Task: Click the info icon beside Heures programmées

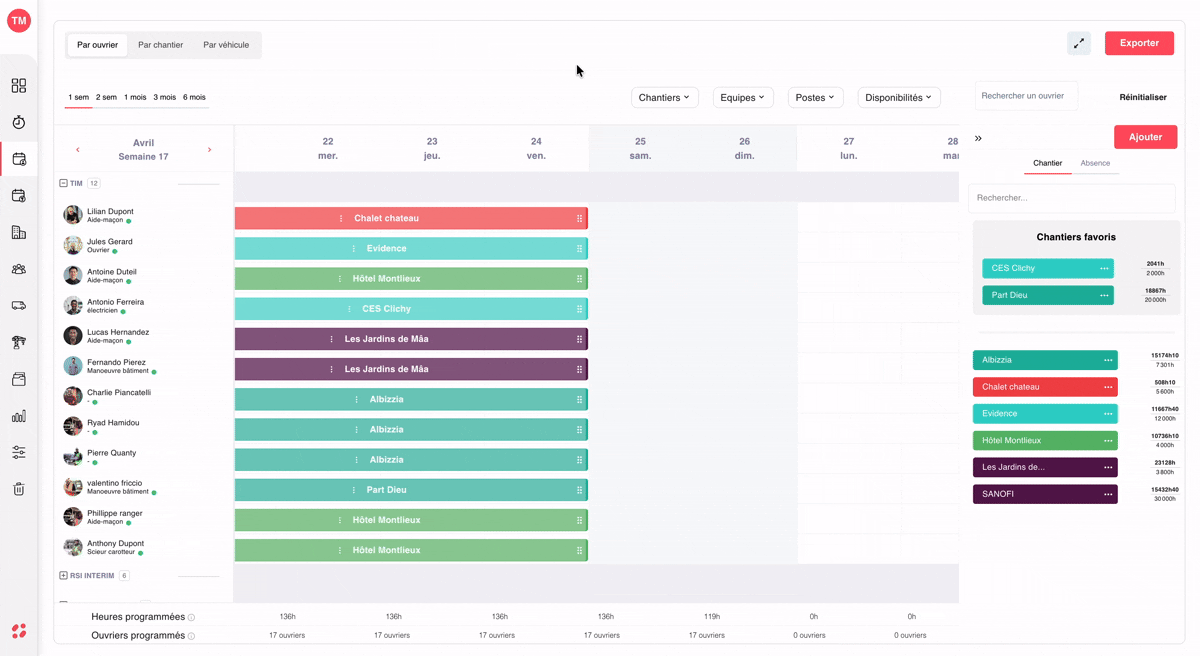Action: click(x=192, y=618)
